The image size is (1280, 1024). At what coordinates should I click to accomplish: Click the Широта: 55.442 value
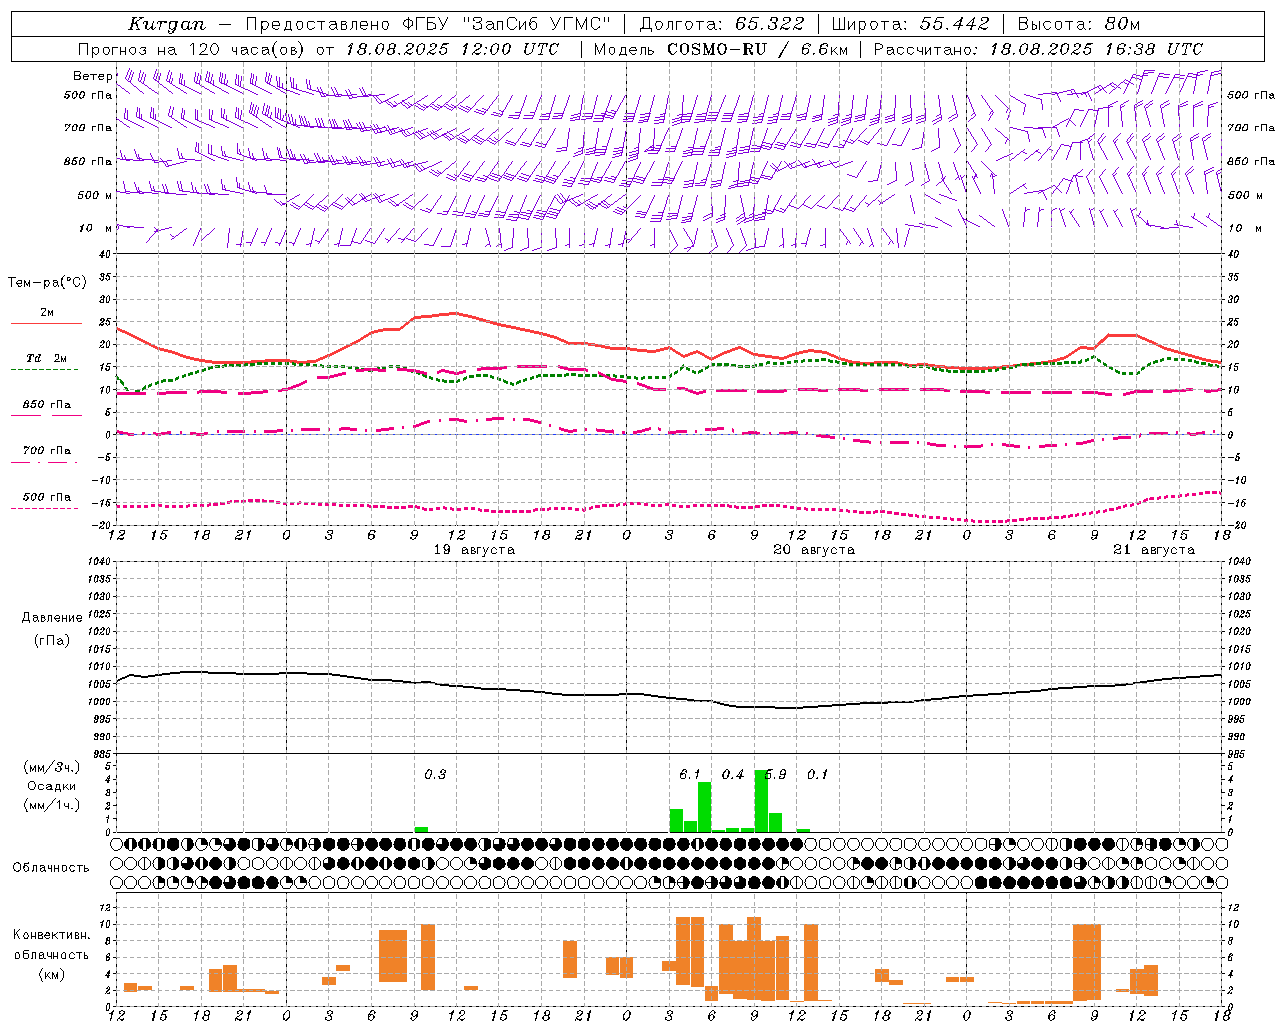click(x=910, y=24)
